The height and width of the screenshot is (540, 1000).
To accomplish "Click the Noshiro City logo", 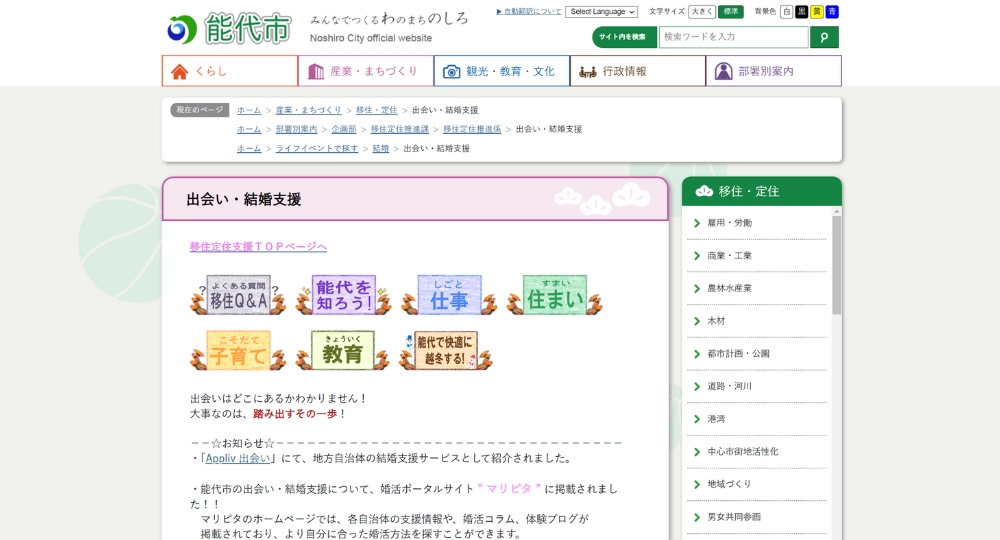I will tap(229, 29).
